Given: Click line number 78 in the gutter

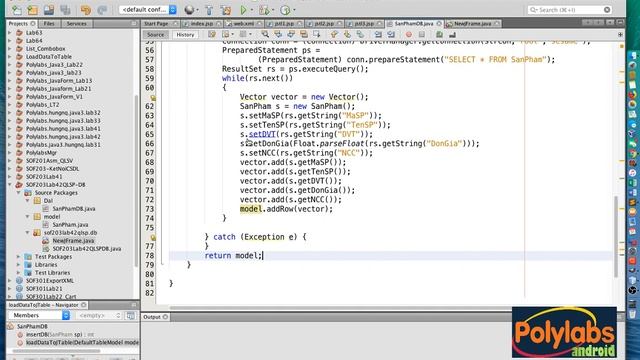Looking at the screenshot, I should coord(150,256).
